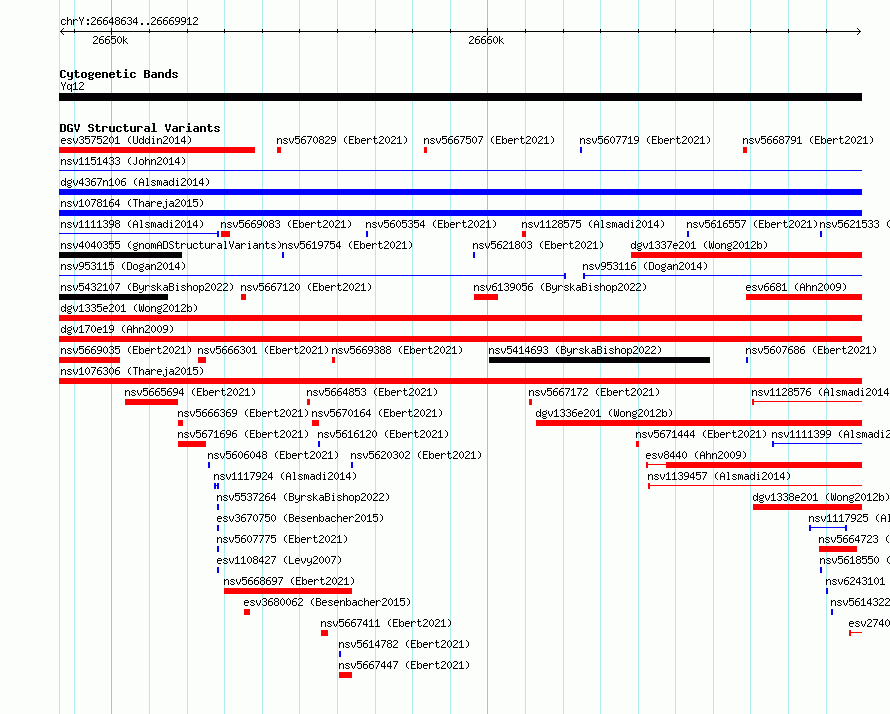Select nsv5537264 (ByrskaBishop2022) variant
The width and height of the screenshot is (890, 714).
coord(303,497)
